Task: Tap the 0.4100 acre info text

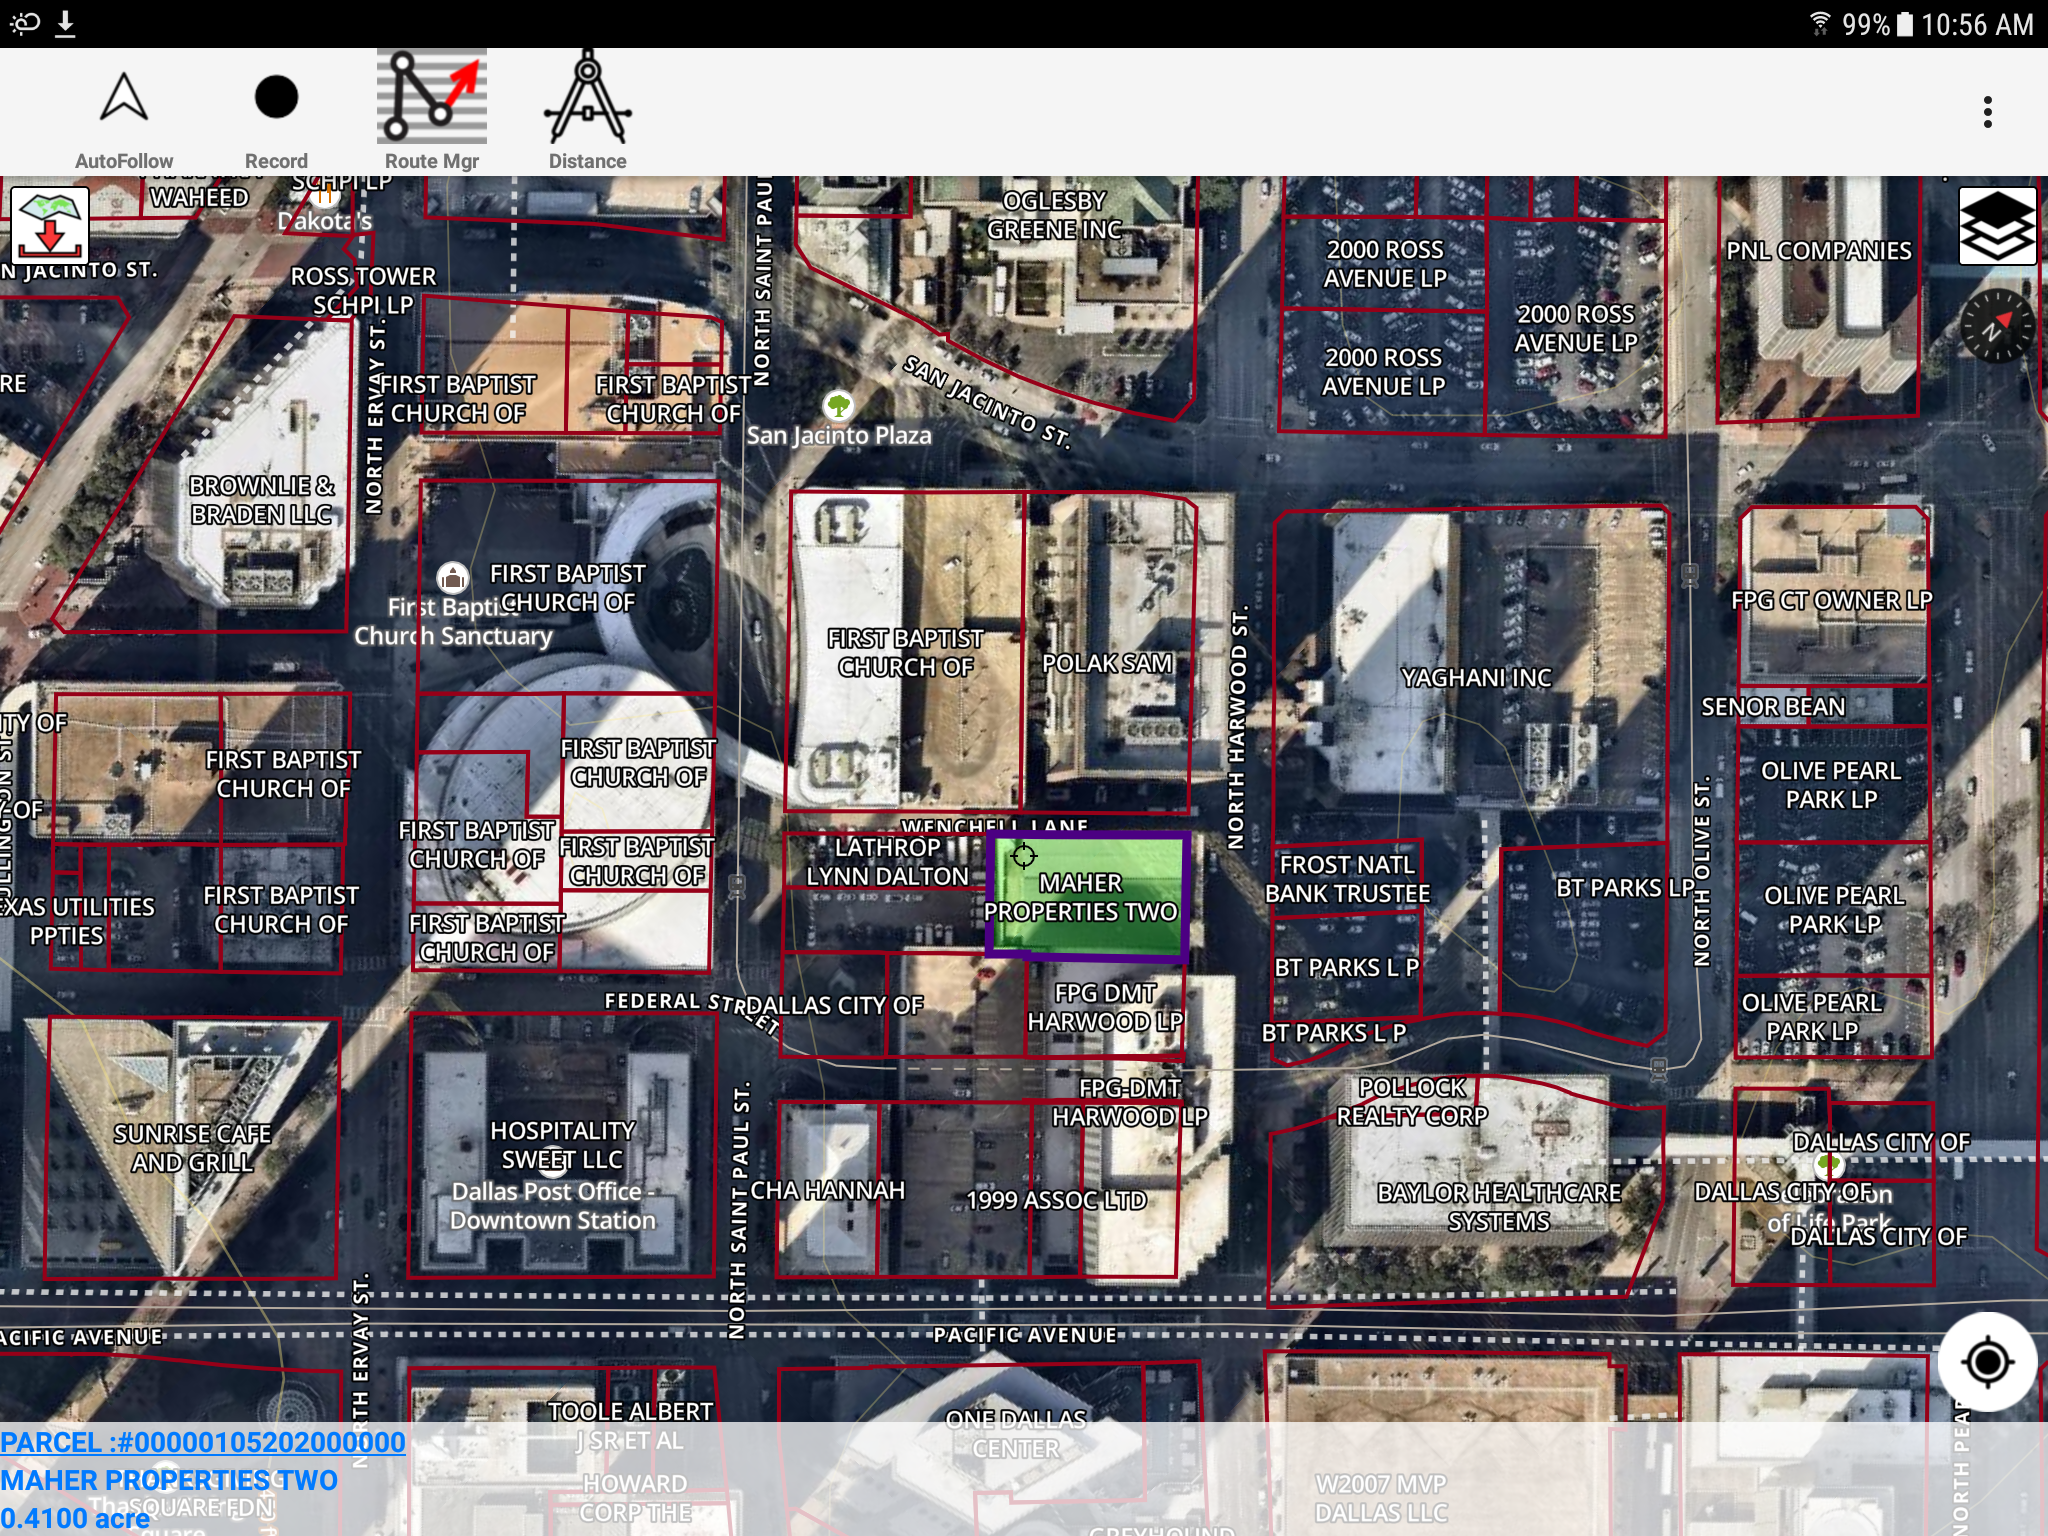Action: [75, 1519]
